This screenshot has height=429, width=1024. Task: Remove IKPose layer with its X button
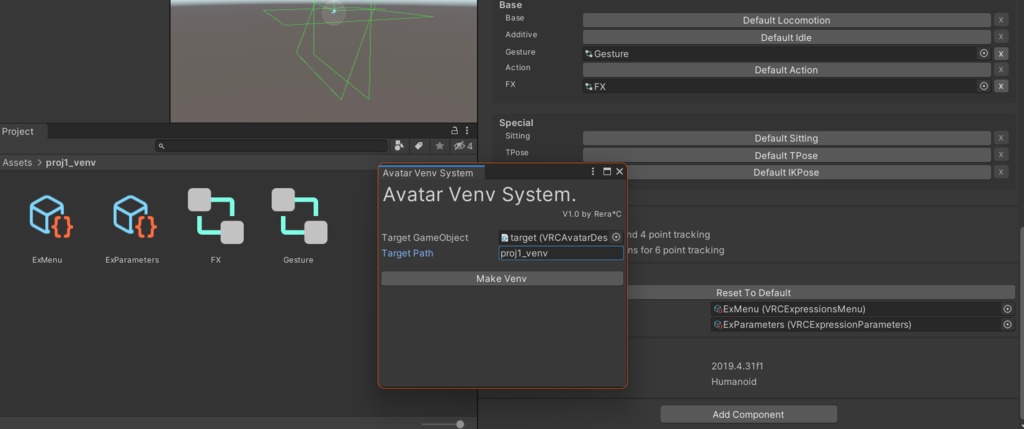[x=1001, y=172]
